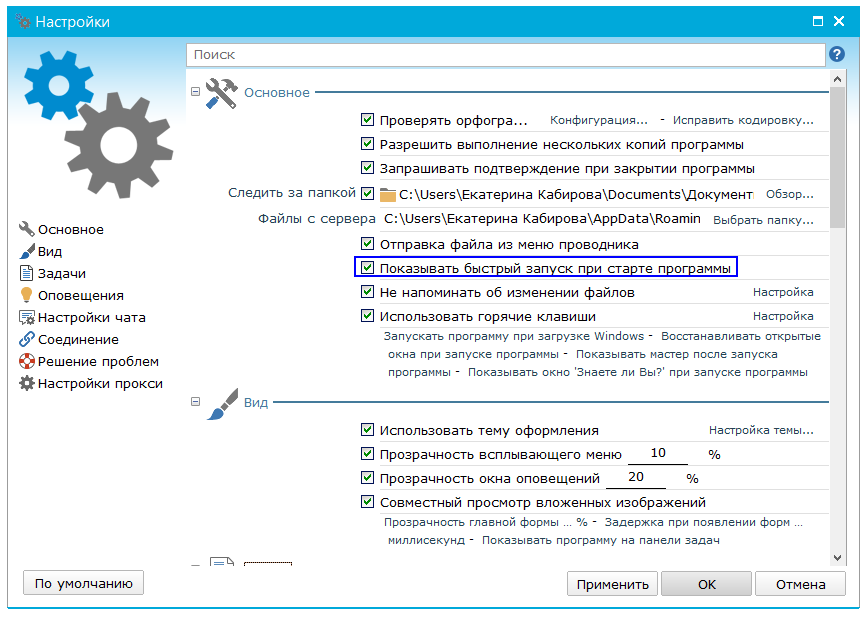
Task: Uncheck Проверять орфографию checkbox
Action: coord(368,120)
